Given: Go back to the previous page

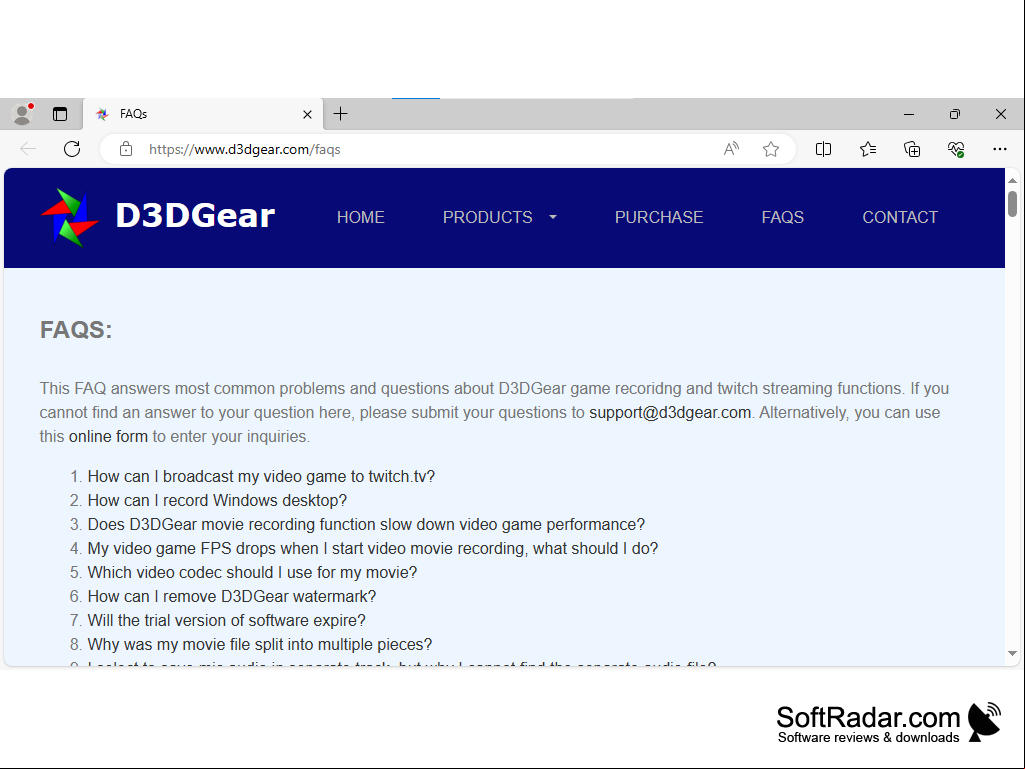Looking at the screenshot, I should click(28, 149).
